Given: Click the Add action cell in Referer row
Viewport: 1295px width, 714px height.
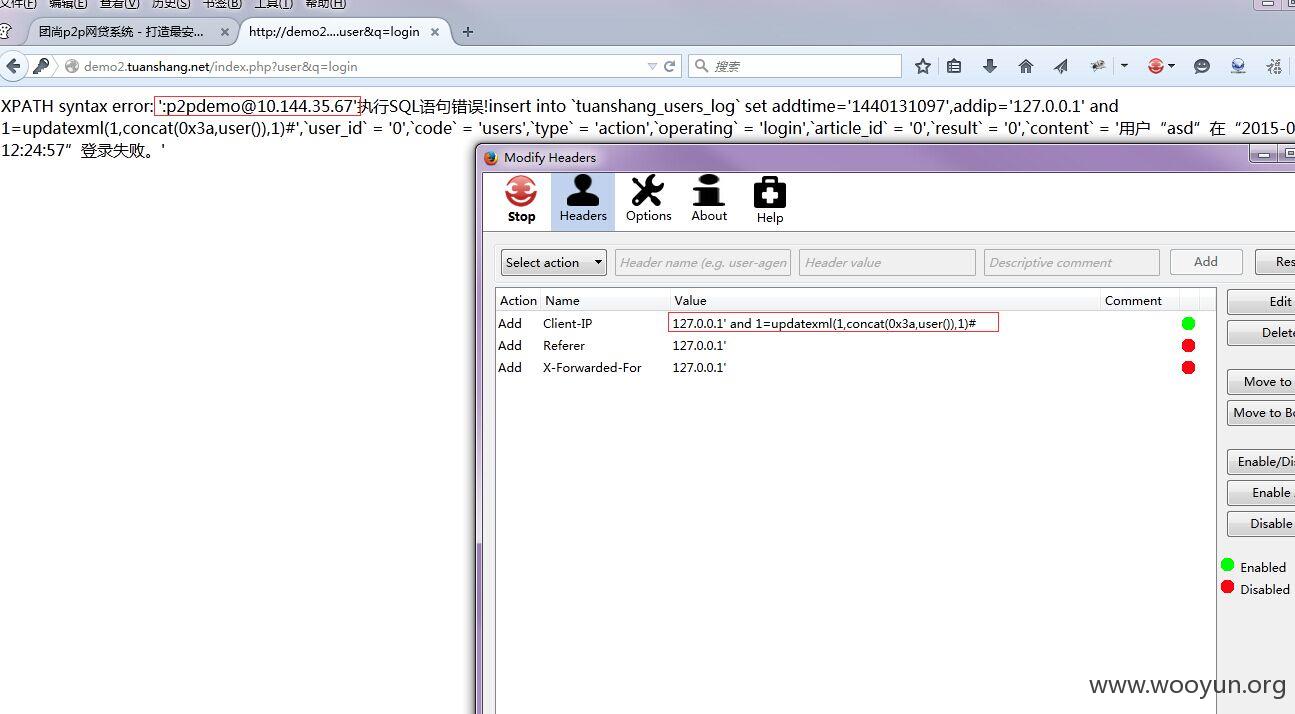Looking at the screenshot, I should (510, 345).
